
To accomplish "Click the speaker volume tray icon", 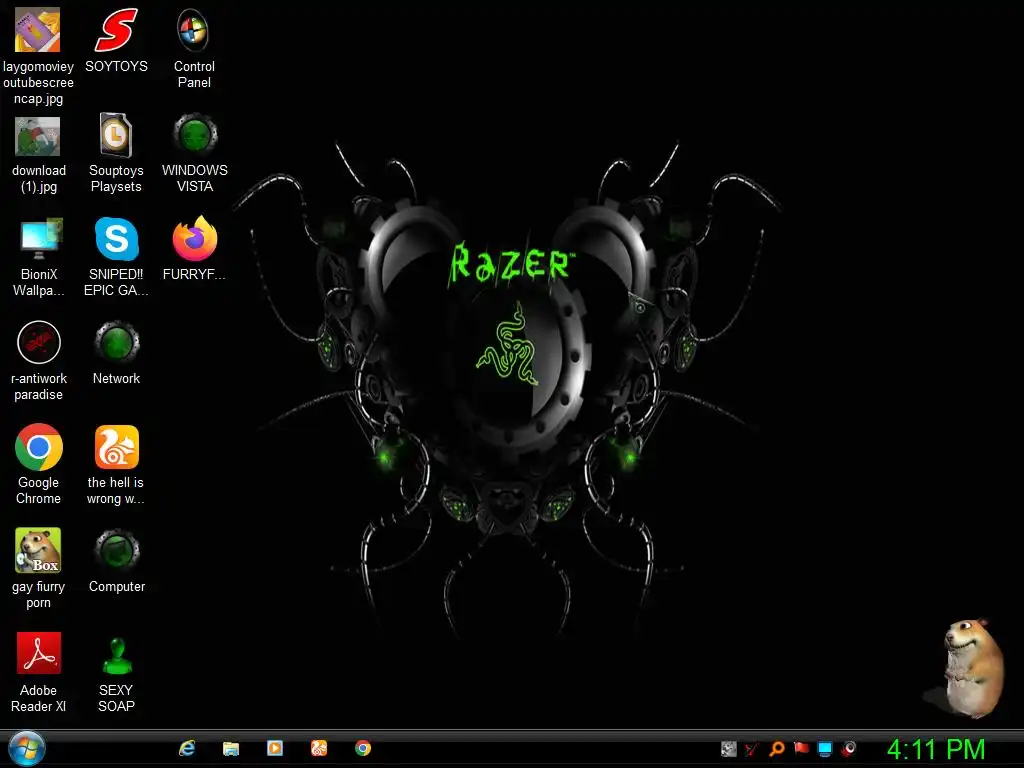I will [849, 749].
